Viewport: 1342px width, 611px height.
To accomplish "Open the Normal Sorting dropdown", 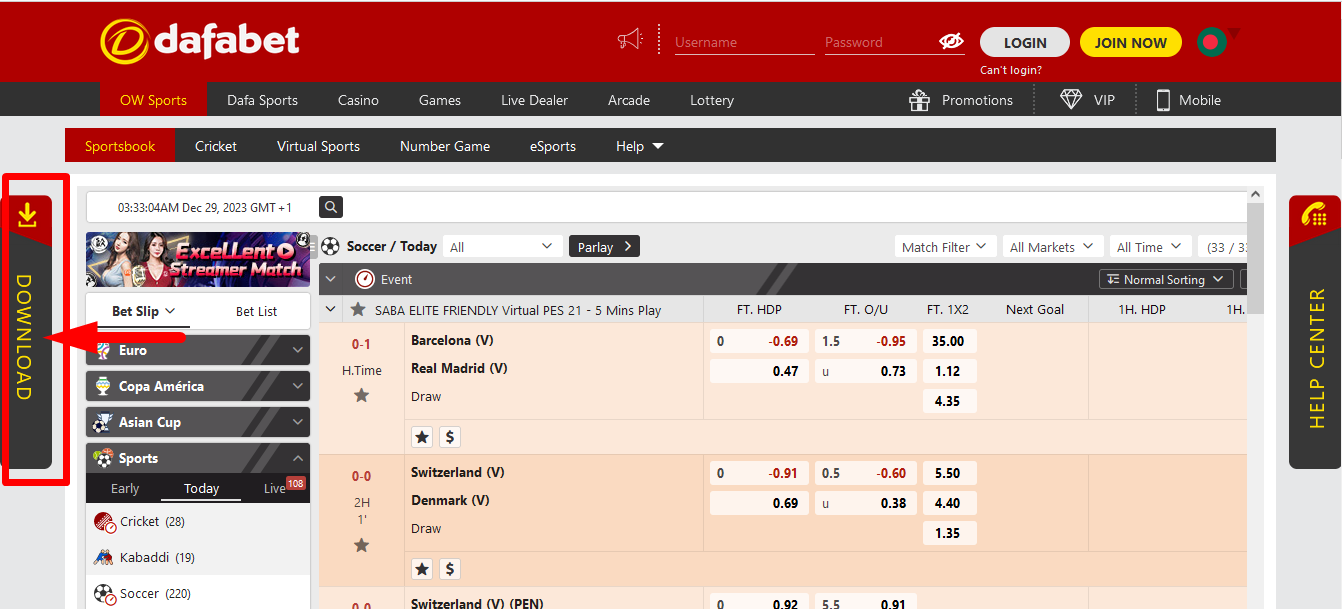I will point(1166,279).
